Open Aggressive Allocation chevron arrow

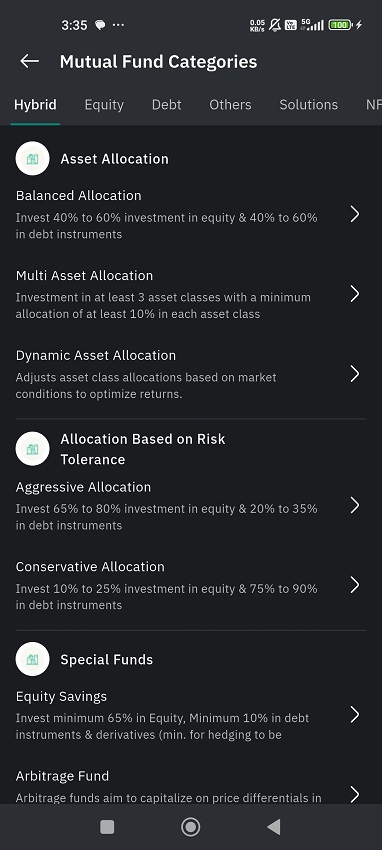[354, 505]
